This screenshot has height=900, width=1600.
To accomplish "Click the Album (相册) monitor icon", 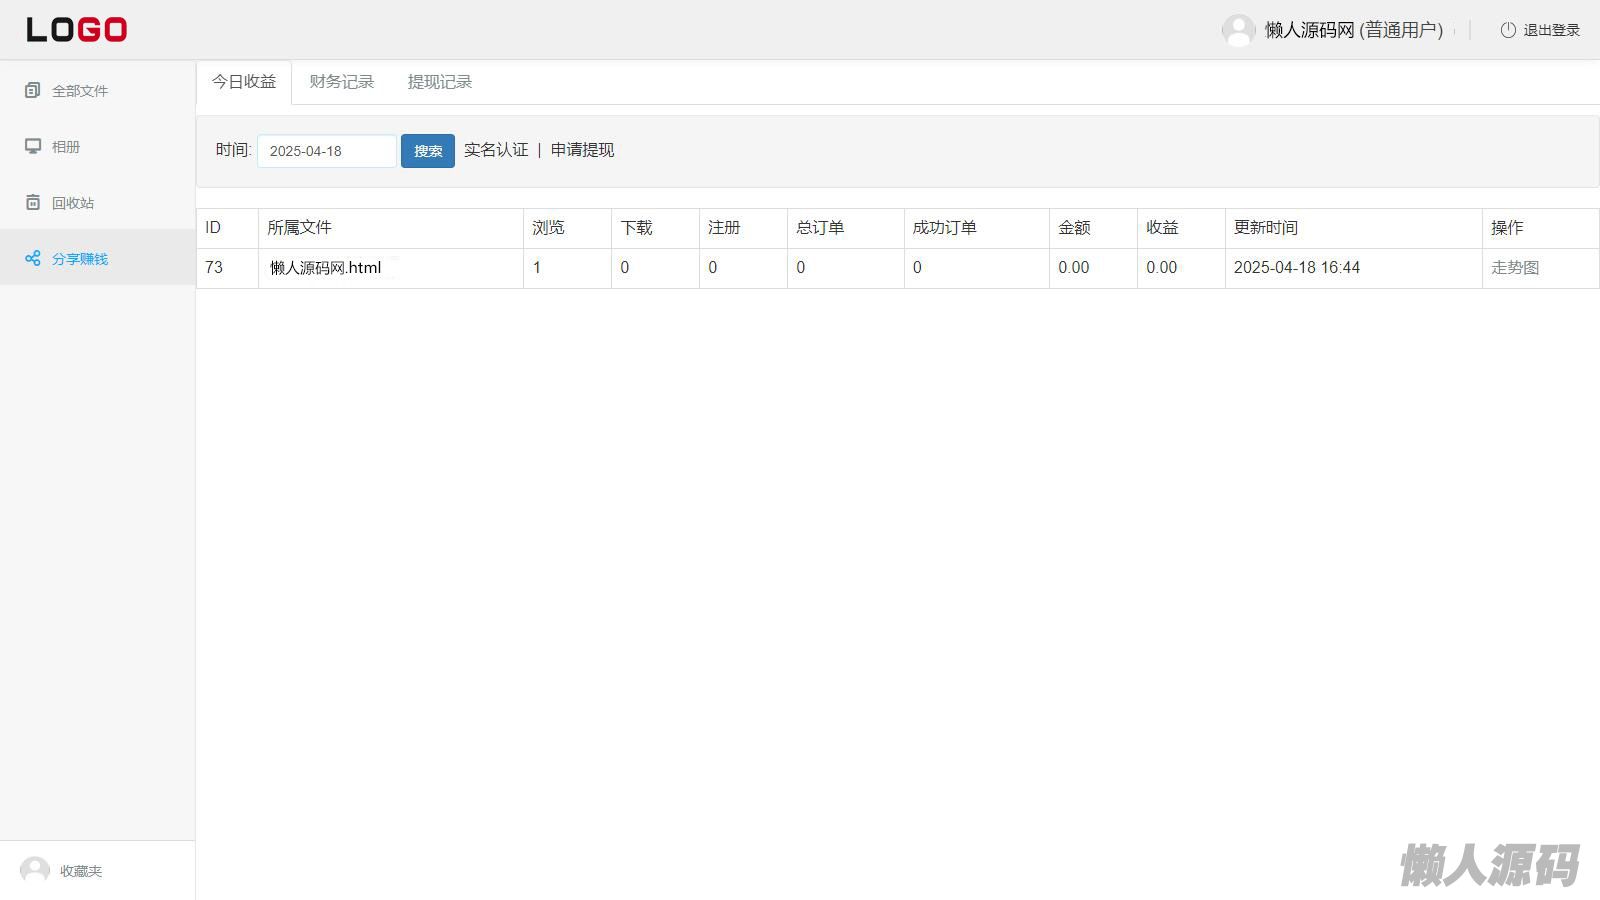I will 33,147.
